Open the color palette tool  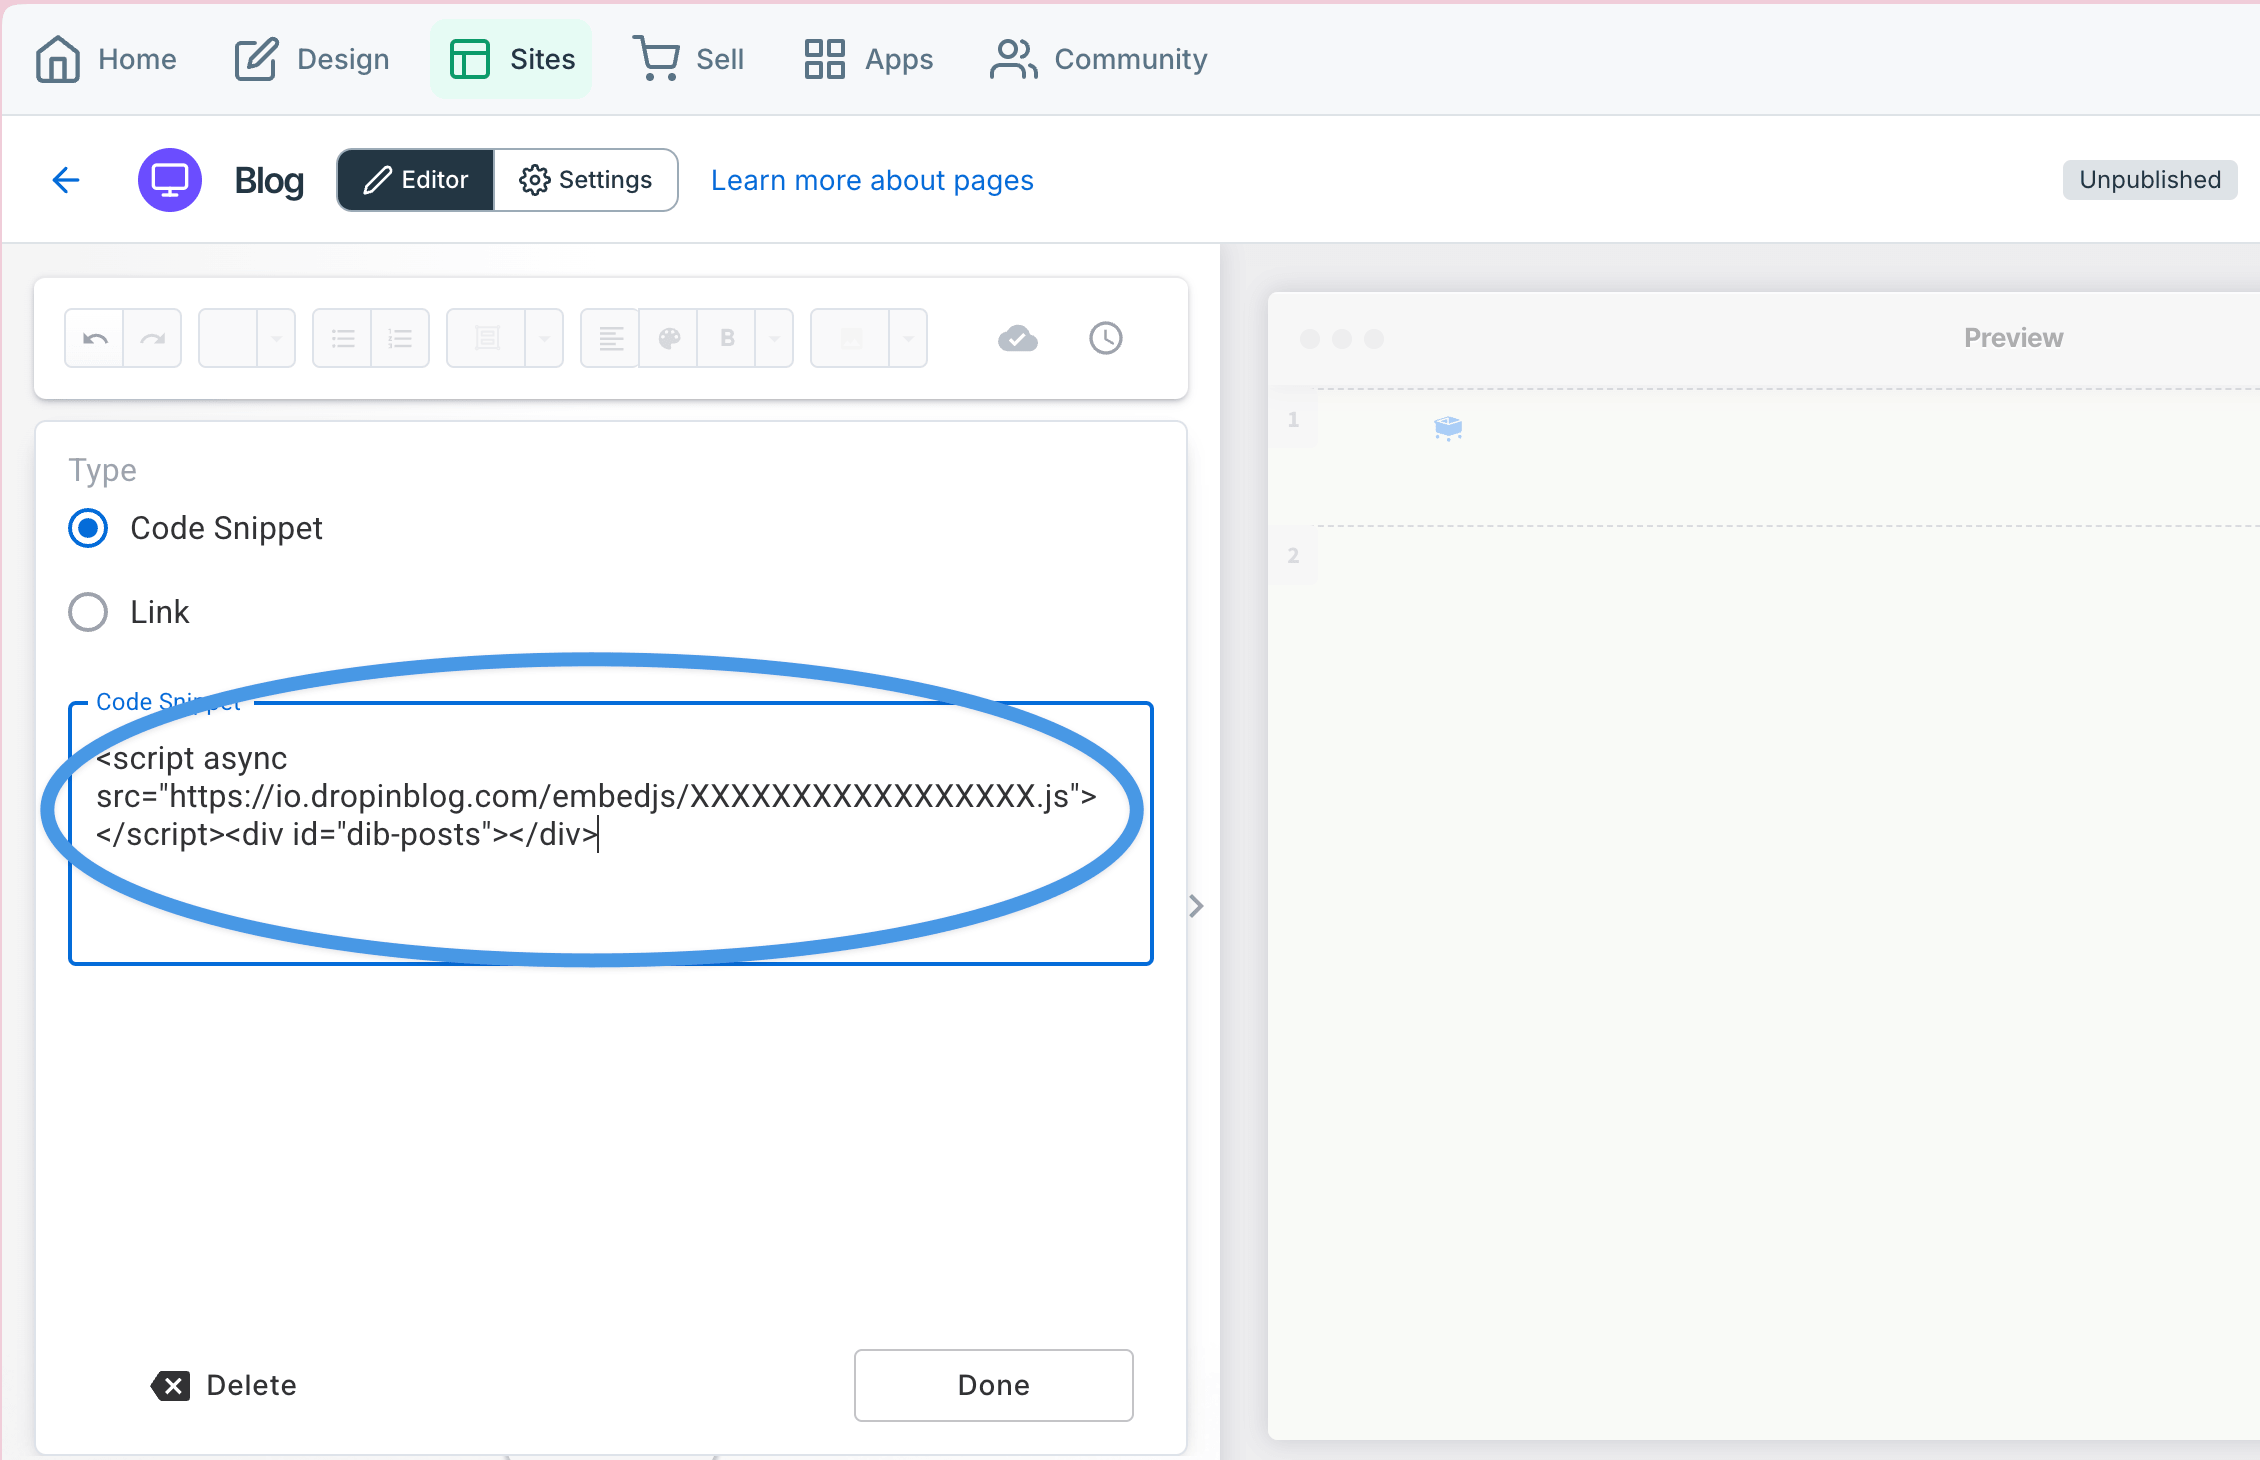coord(669,338)
